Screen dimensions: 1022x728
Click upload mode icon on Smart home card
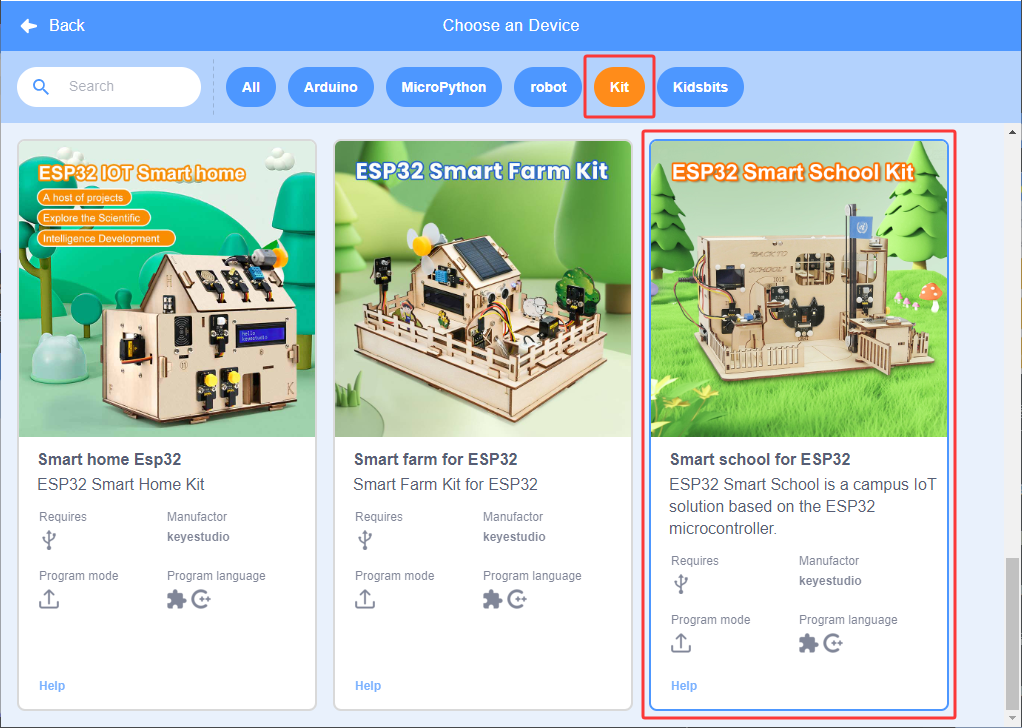pyautogui.click(x=49, y=599)
